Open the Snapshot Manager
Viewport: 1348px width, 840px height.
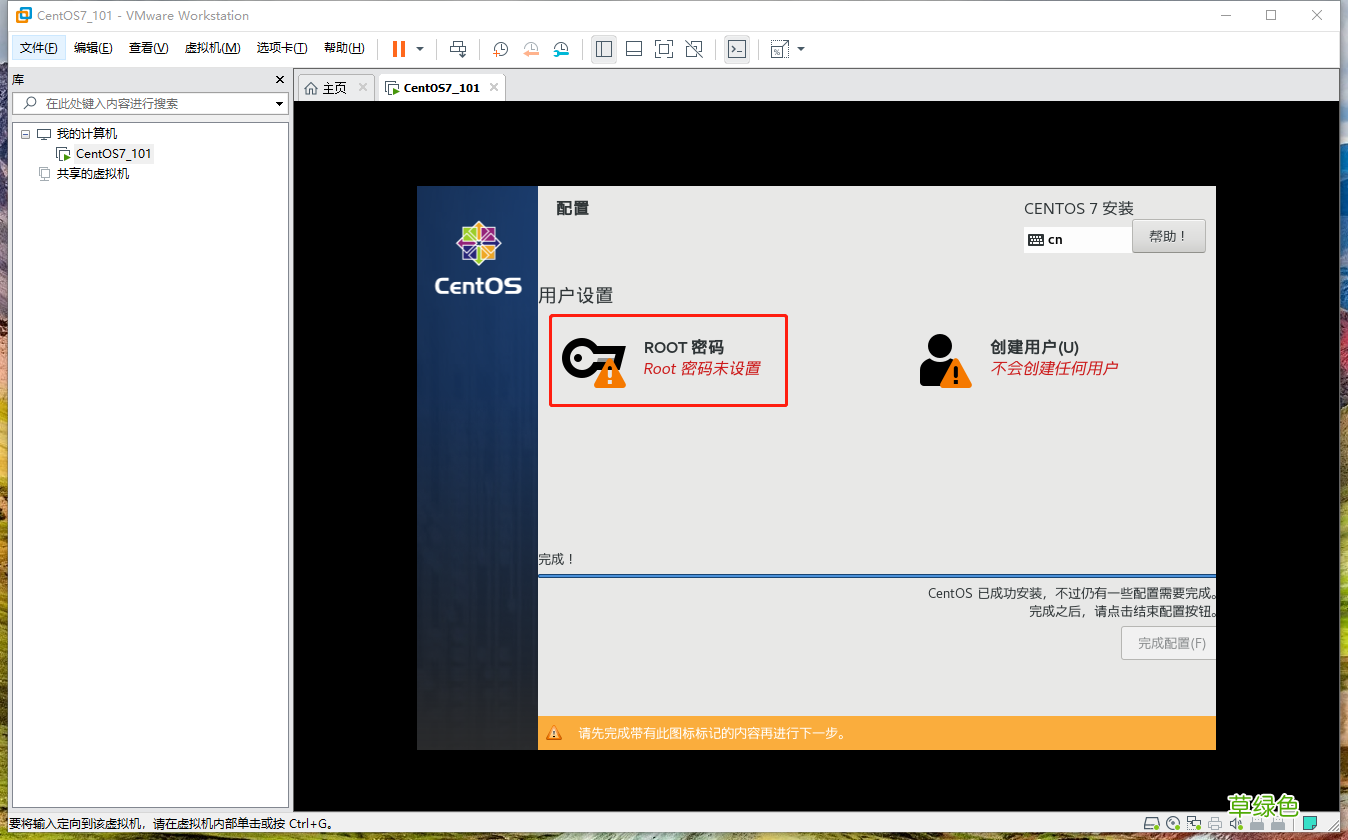coord(560,48)
